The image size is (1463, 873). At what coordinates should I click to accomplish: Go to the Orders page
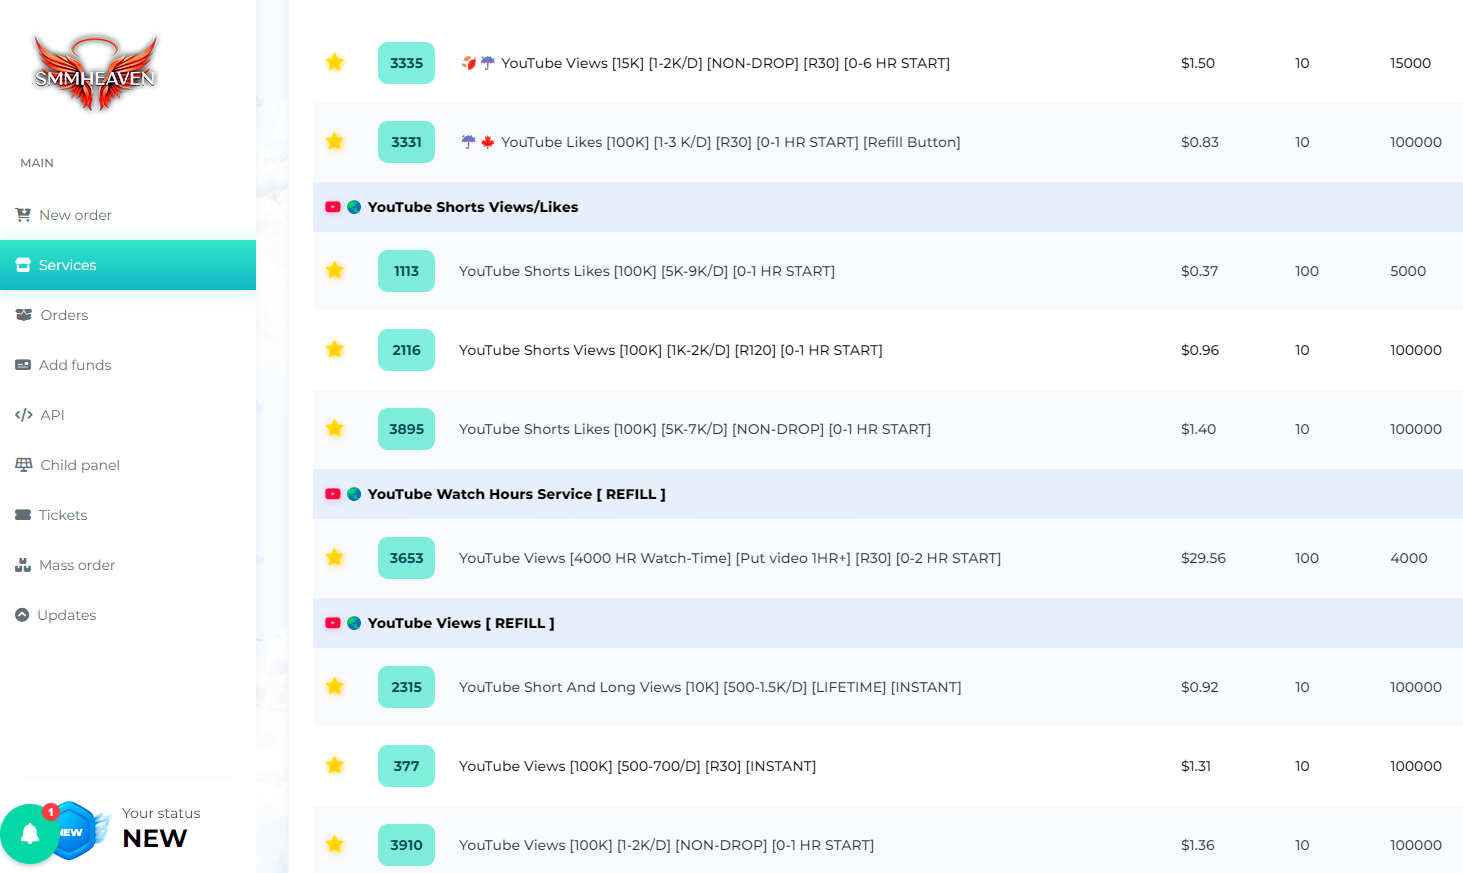pos(64,315)
